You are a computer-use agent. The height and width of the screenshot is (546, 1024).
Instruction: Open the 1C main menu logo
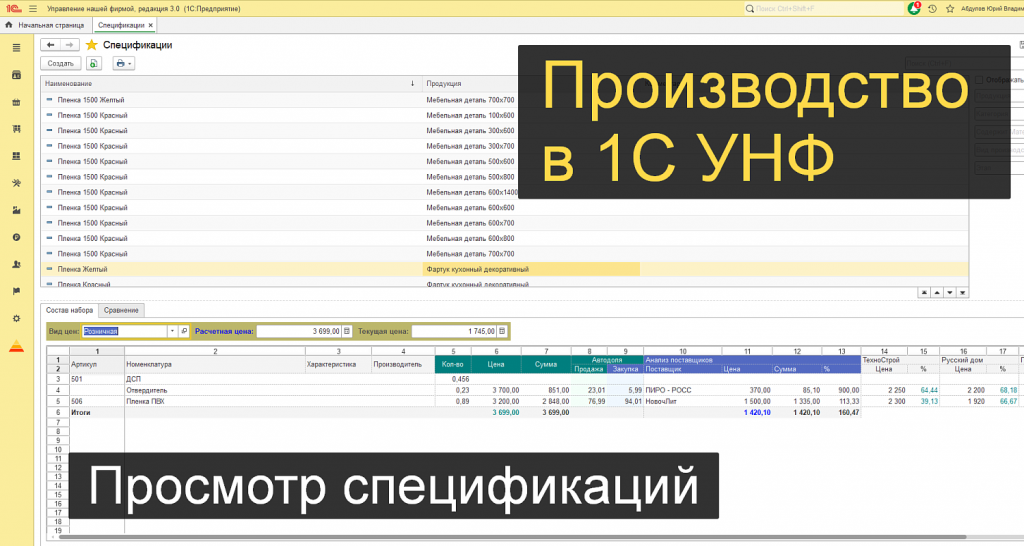(13, 8)
